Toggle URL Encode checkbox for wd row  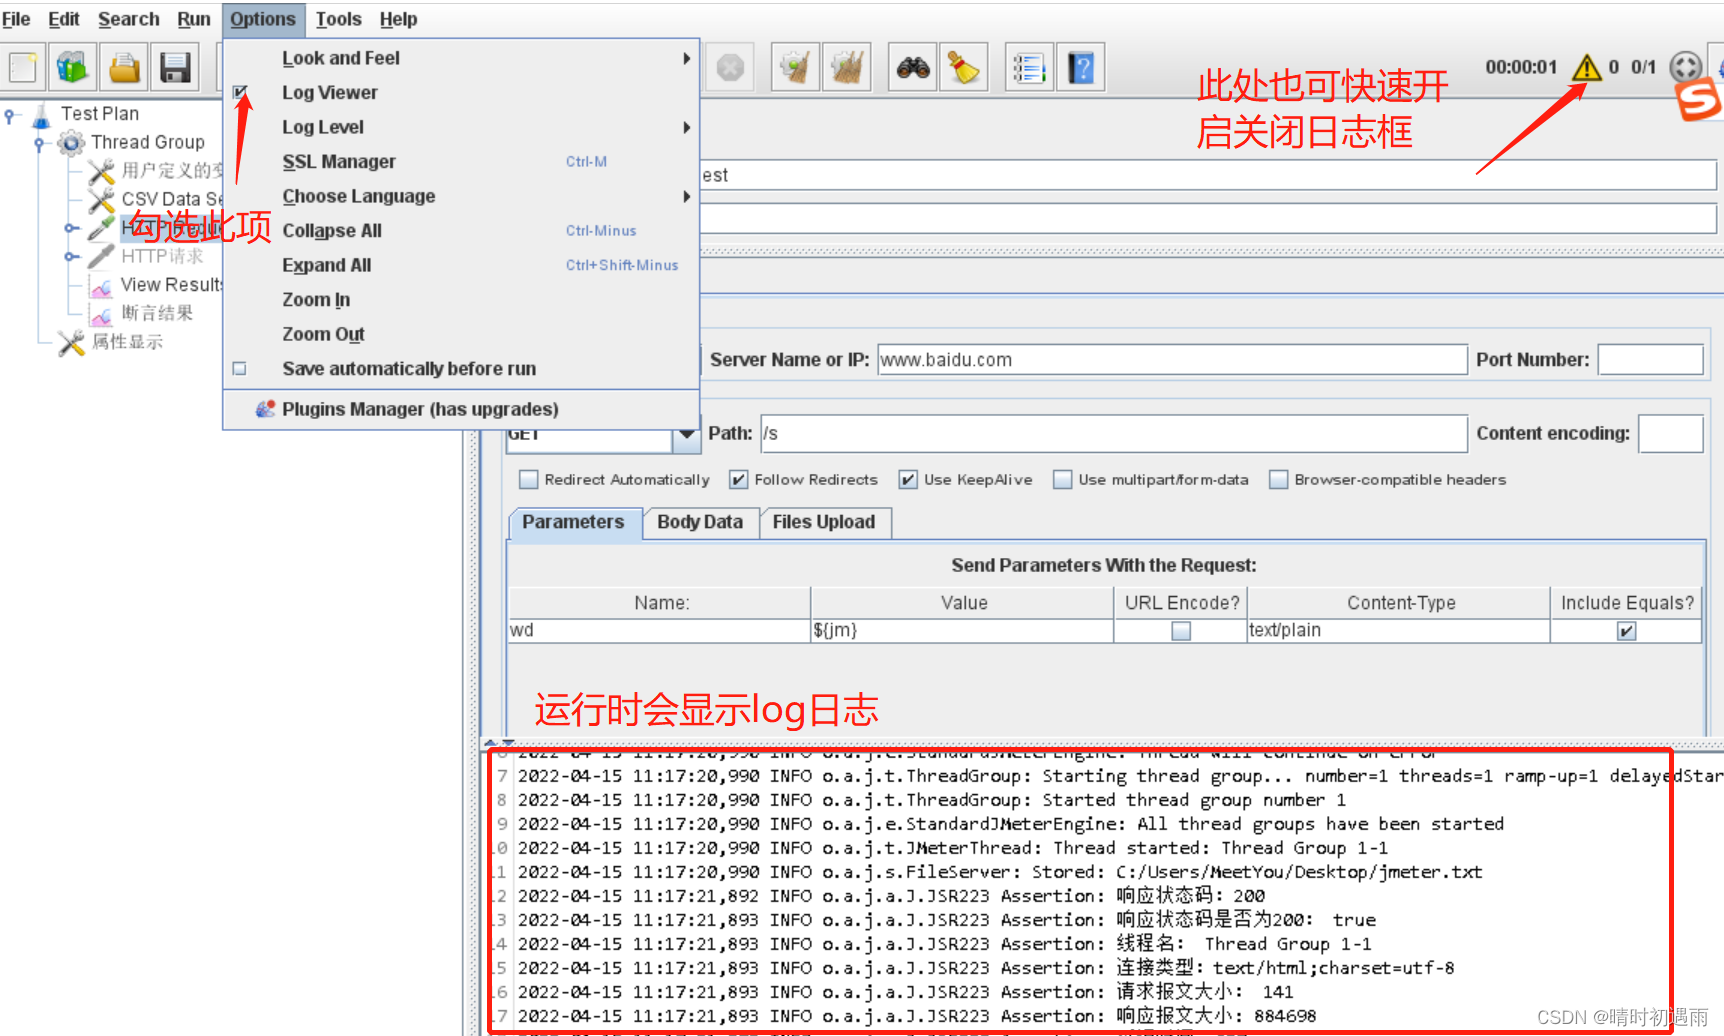1181,631
